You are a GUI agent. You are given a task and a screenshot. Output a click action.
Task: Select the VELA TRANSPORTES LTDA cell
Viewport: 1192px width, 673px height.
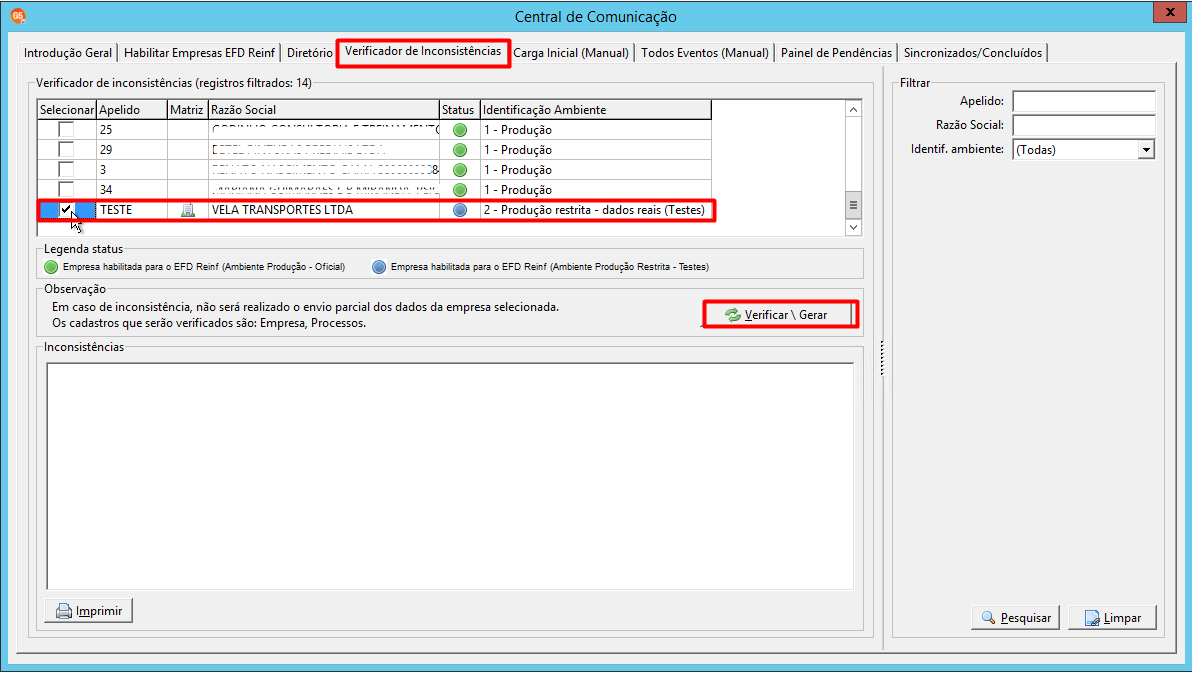pyautogui.click(x=324, y=210)
